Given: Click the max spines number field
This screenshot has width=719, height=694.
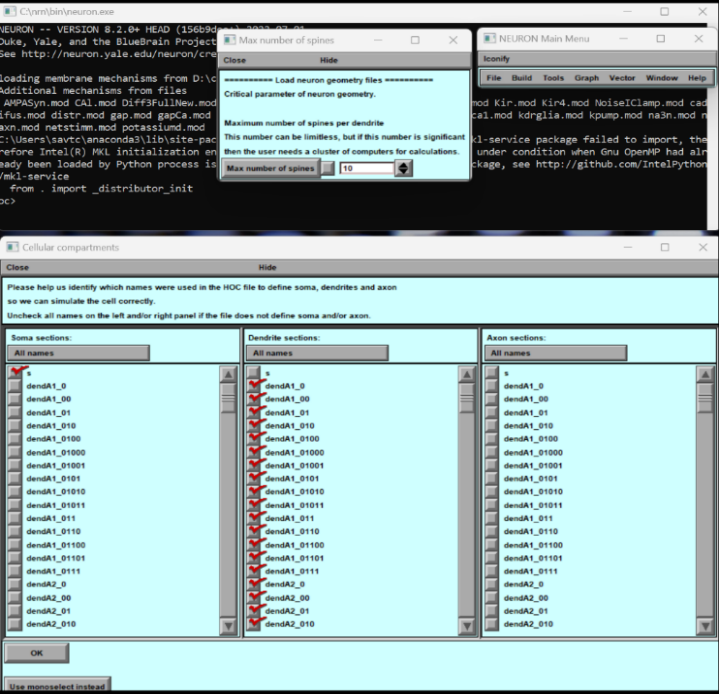Looking at the screenshot, I should 366,168.
